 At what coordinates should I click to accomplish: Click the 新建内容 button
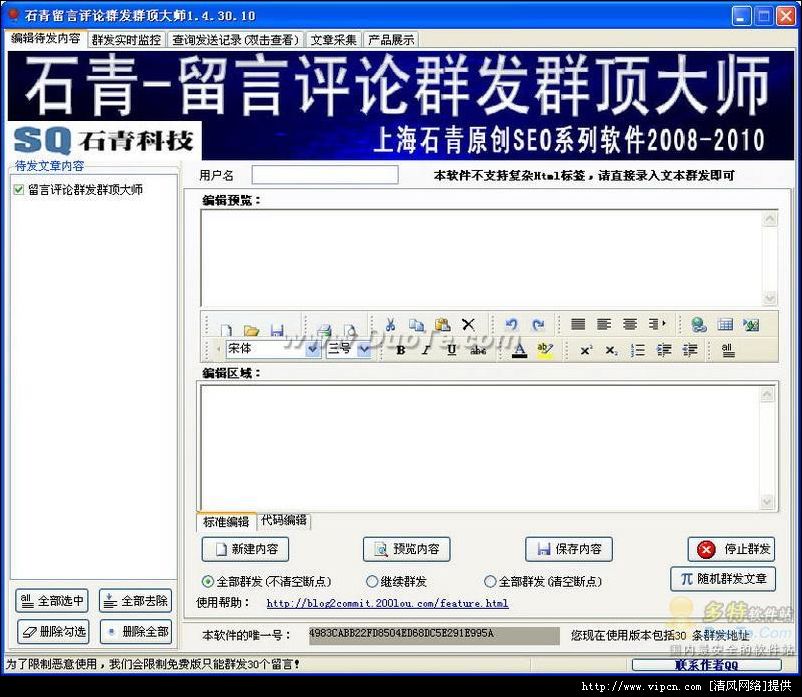tap(245, 549)
